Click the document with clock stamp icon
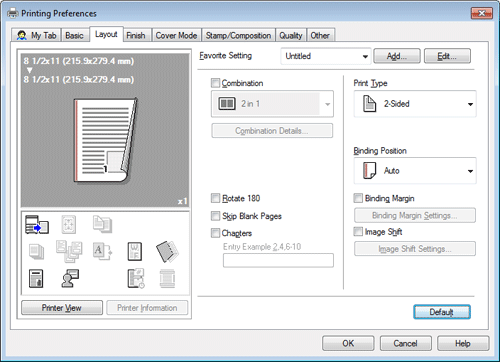Viewport: 500px width, 362px height. [x=136, y=279]
